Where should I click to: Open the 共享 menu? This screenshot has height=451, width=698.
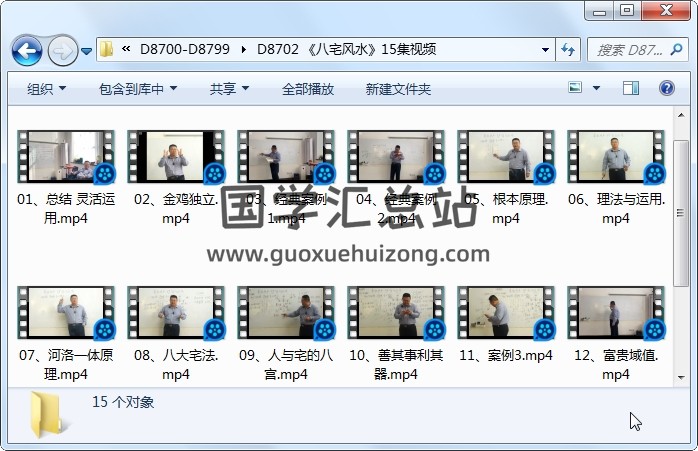point(229,89)
